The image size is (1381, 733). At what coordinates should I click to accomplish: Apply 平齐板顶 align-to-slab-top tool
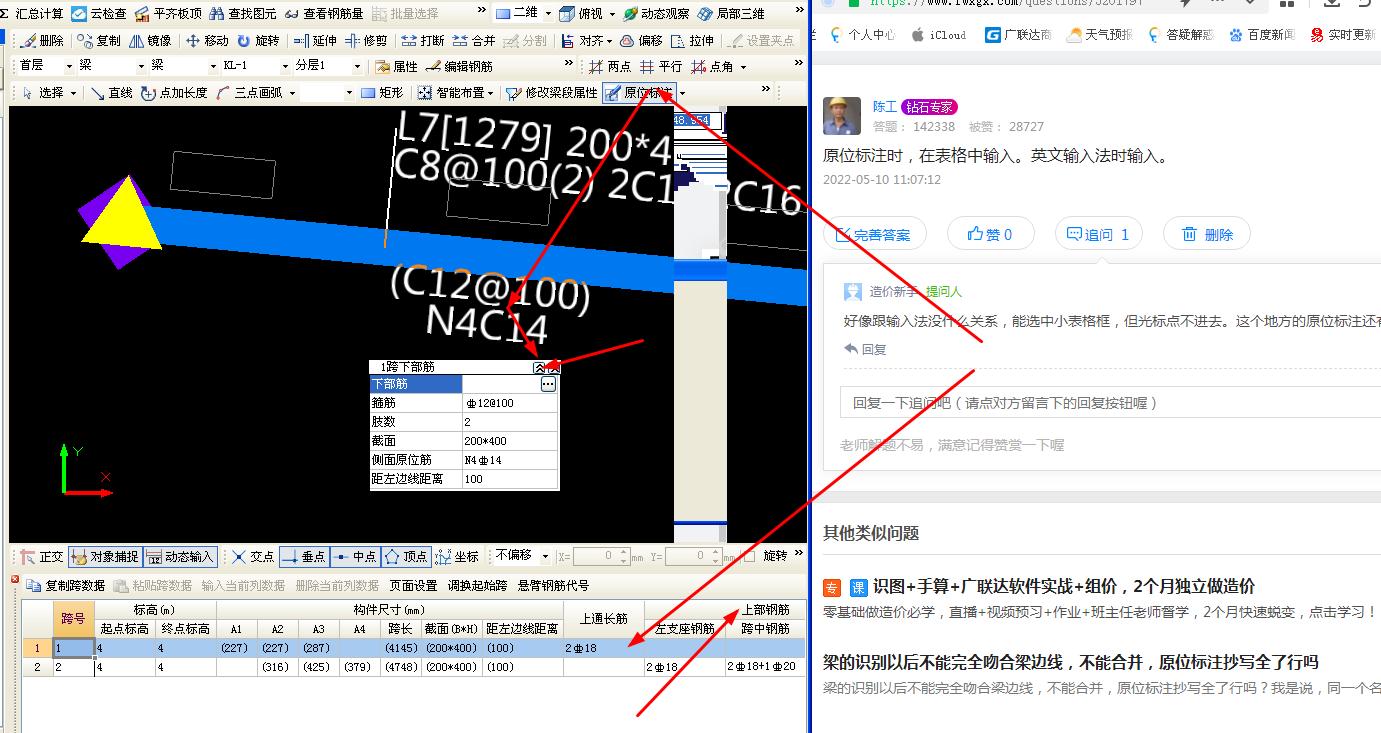[x=167, y=14]
